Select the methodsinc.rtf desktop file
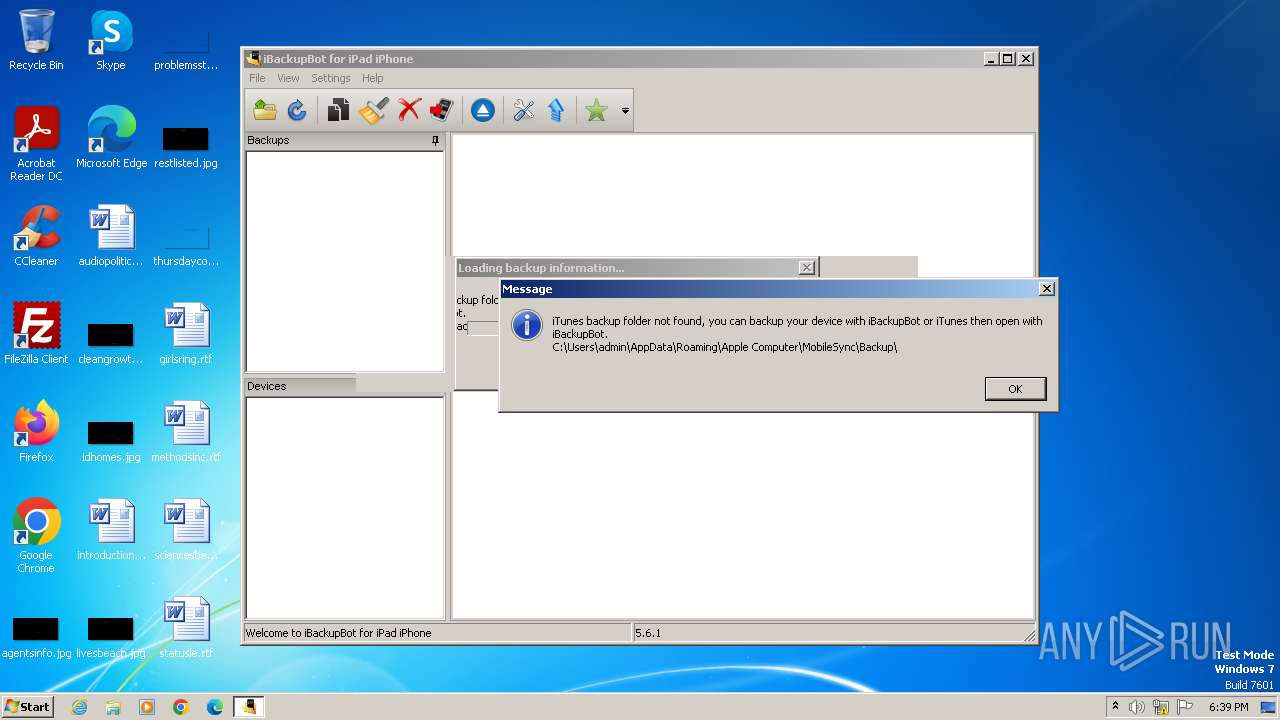Screen dimensions: 1280x720 tap(186, 432)
